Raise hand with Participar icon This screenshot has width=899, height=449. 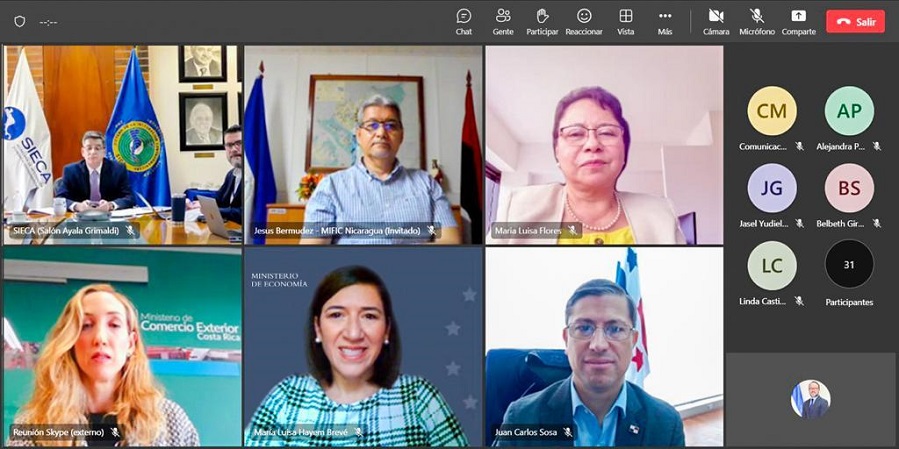(542, 21)
